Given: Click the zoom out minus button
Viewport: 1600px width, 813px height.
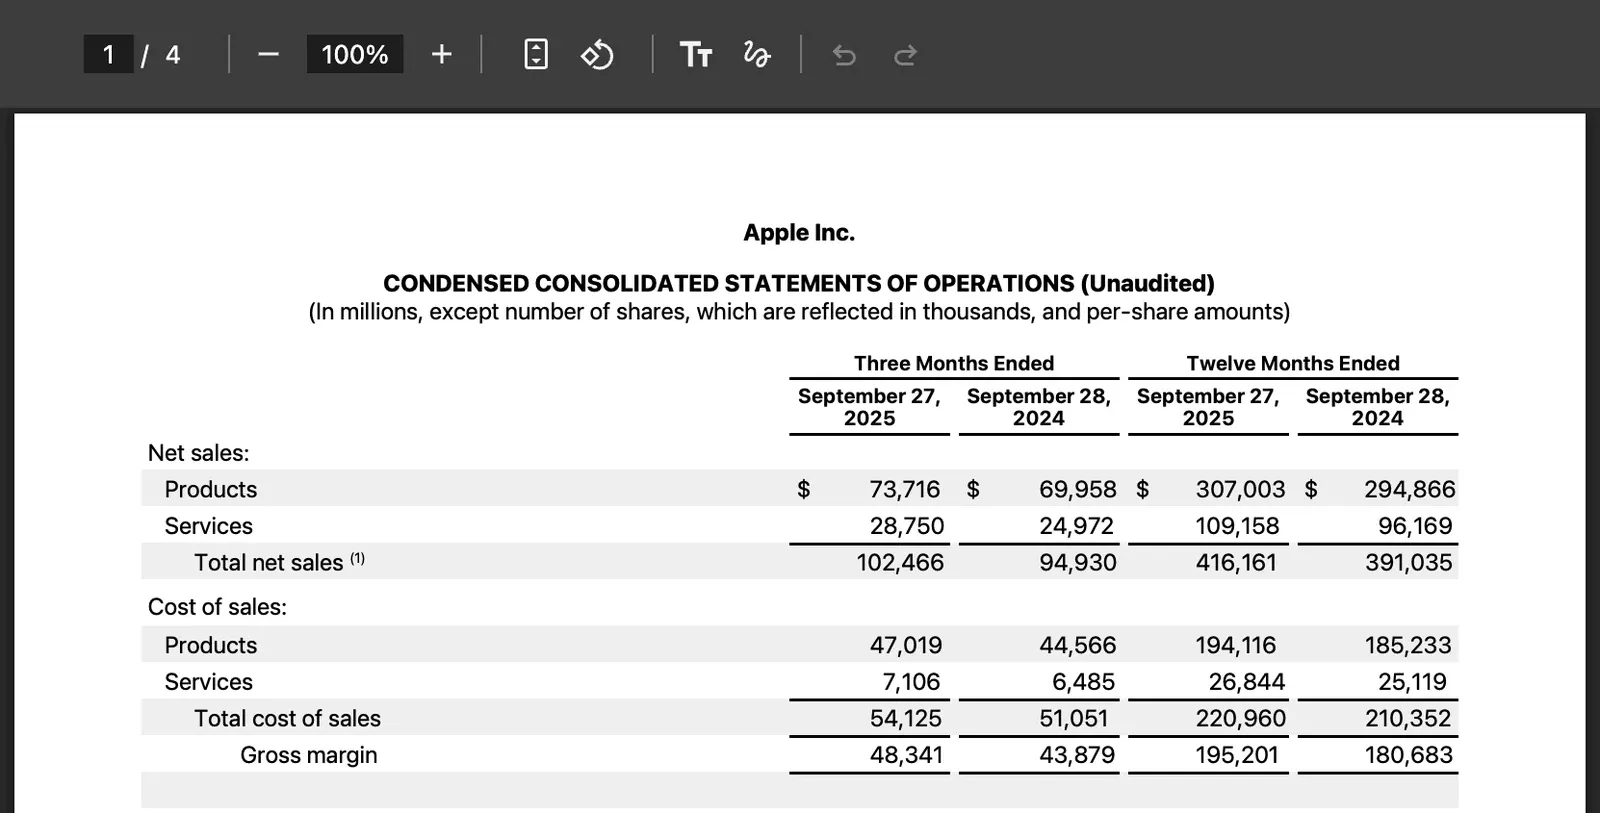Looking at the screenshot, I should pos(268,54).
